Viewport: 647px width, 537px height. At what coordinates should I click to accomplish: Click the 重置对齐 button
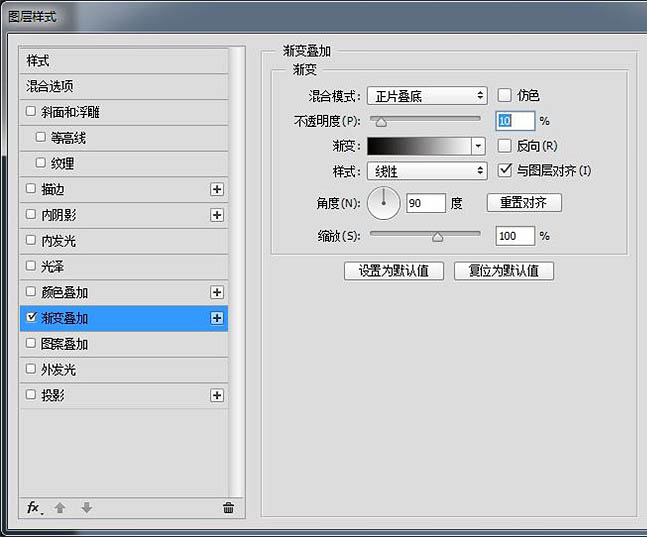(x=524, y=203)
